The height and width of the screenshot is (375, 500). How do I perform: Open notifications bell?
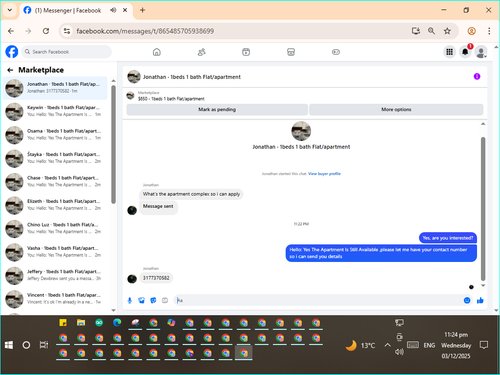point(465,52)
